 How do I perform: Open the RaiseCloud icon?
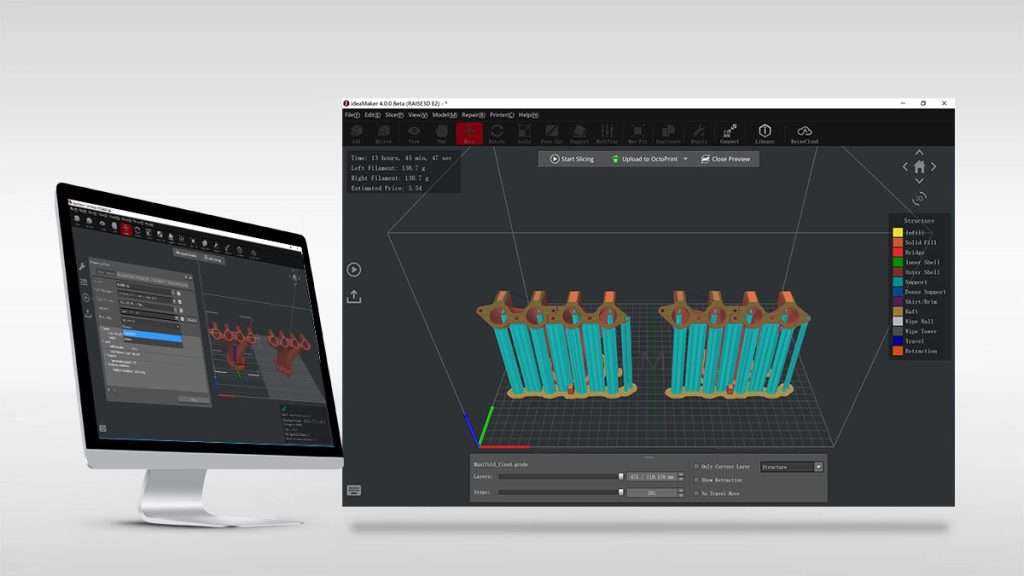coord(804,132)
